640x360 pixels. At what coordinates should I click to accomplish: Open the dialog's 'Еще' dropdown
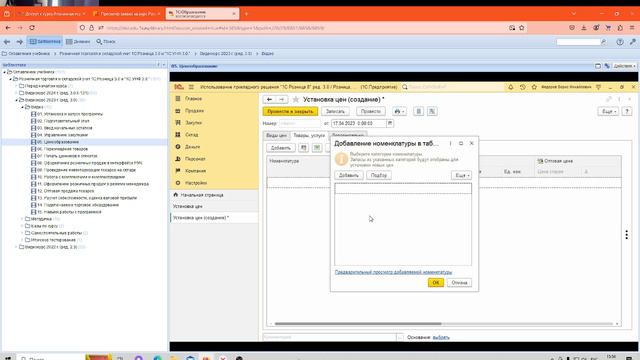pos(462,175)
